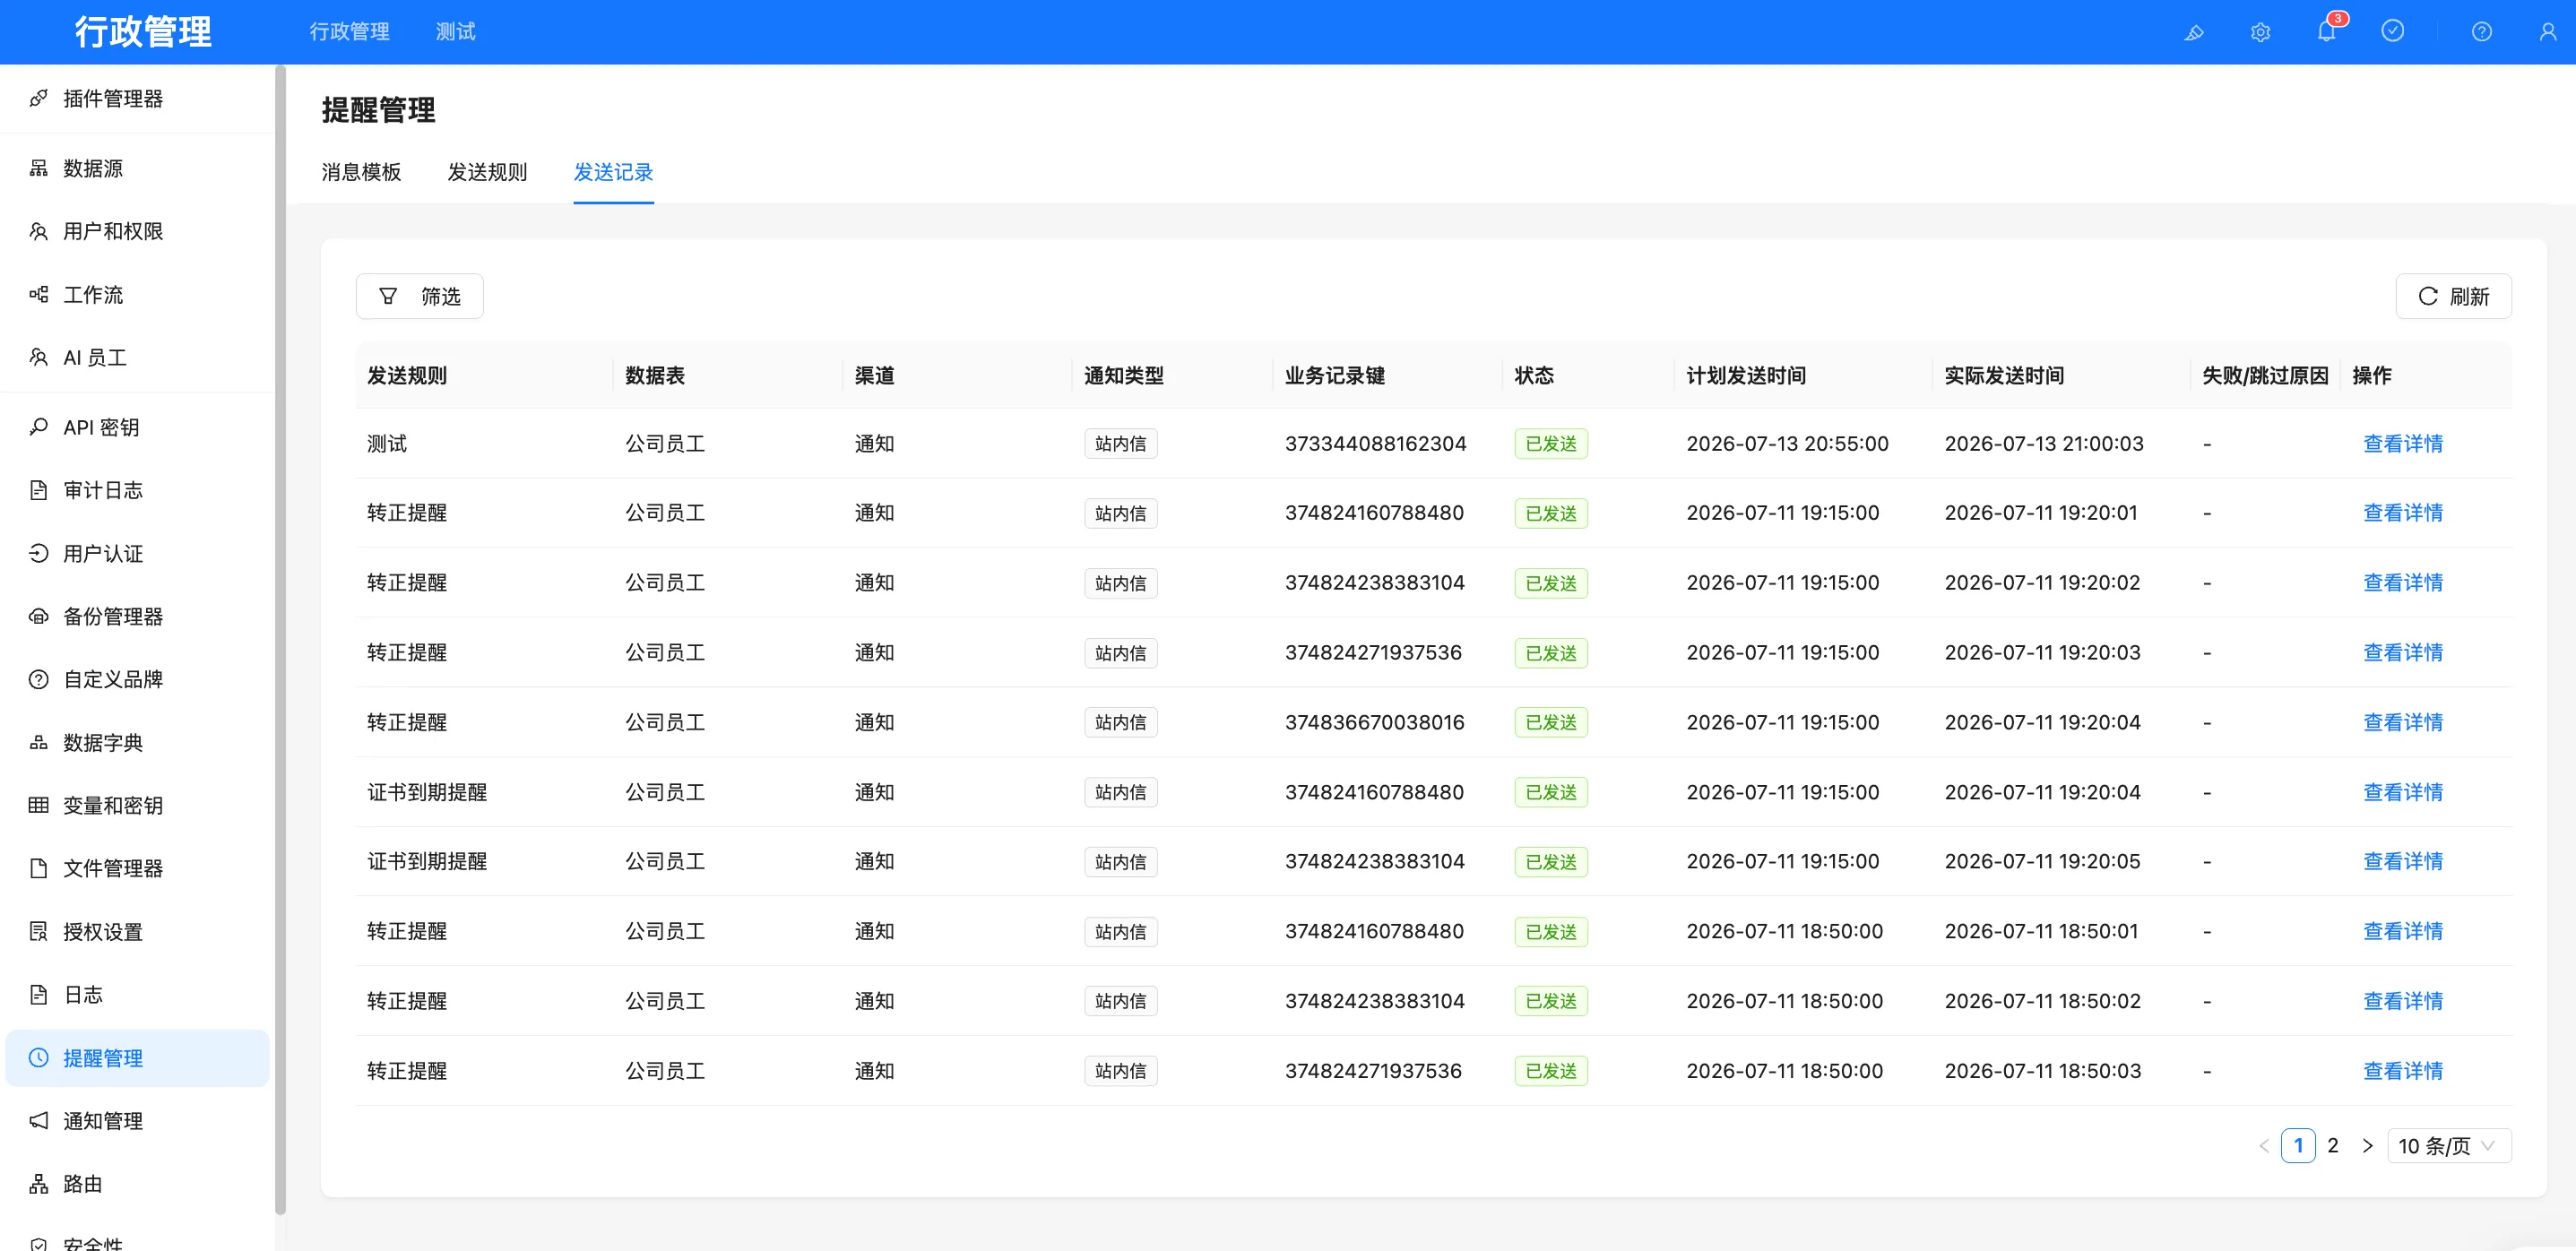The image size is (2576, 1251).
Task: Click the custom brand icon
Action: tap(38, 679)
